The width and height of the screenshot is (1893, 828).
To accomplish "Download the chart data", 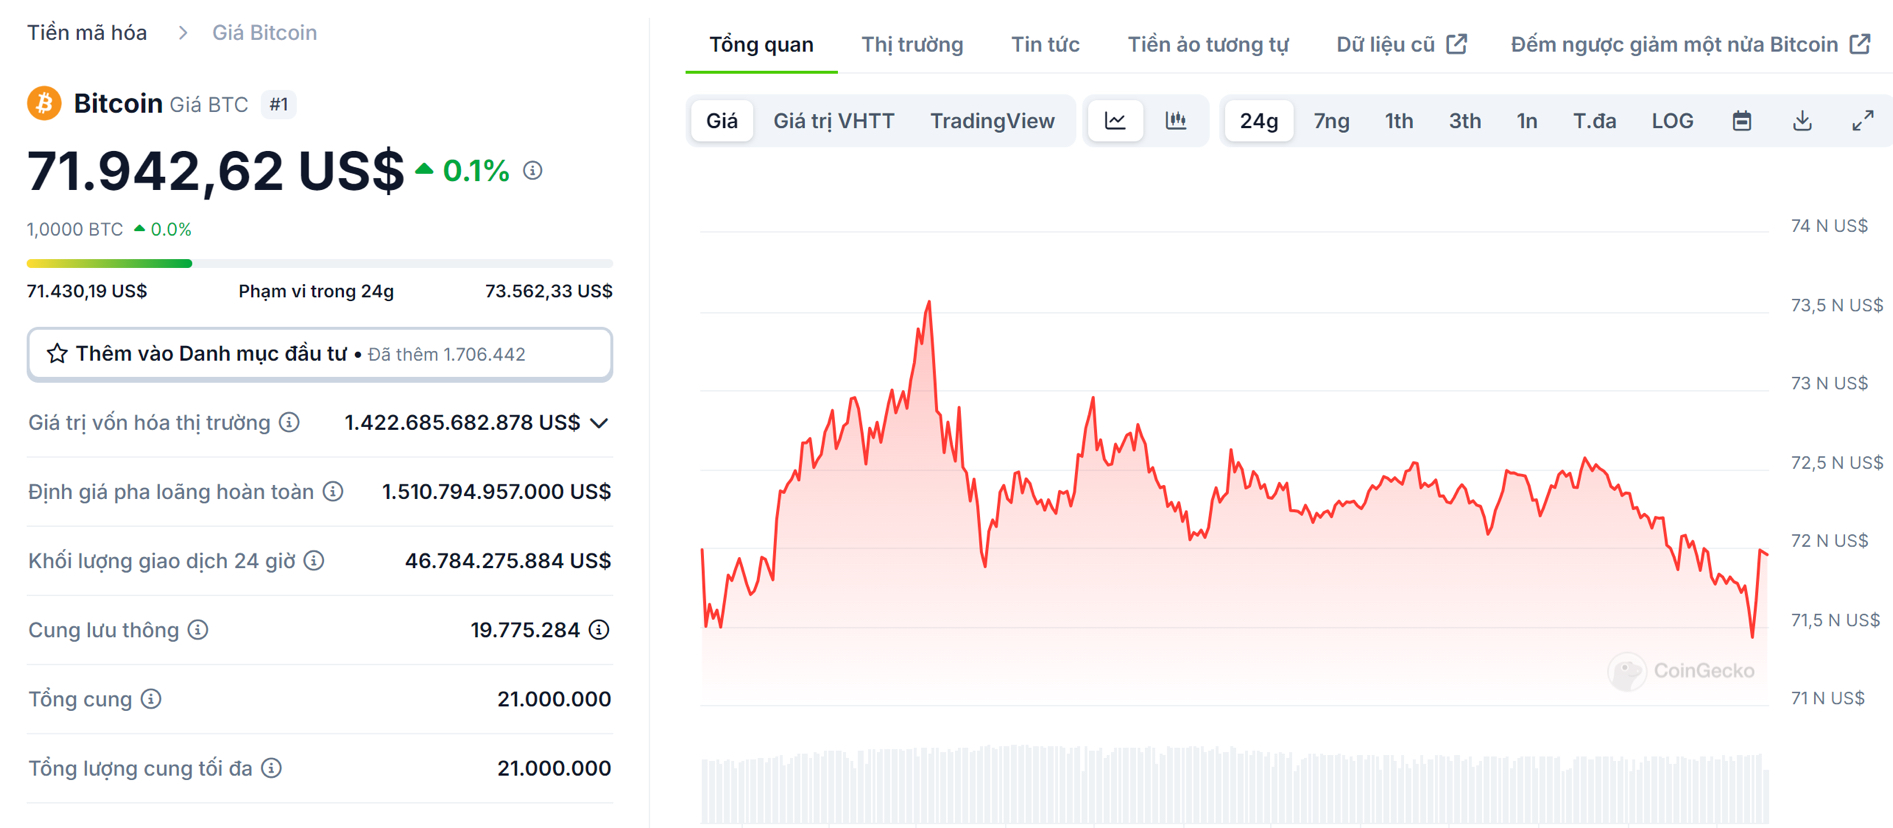I will (1802, 121).
